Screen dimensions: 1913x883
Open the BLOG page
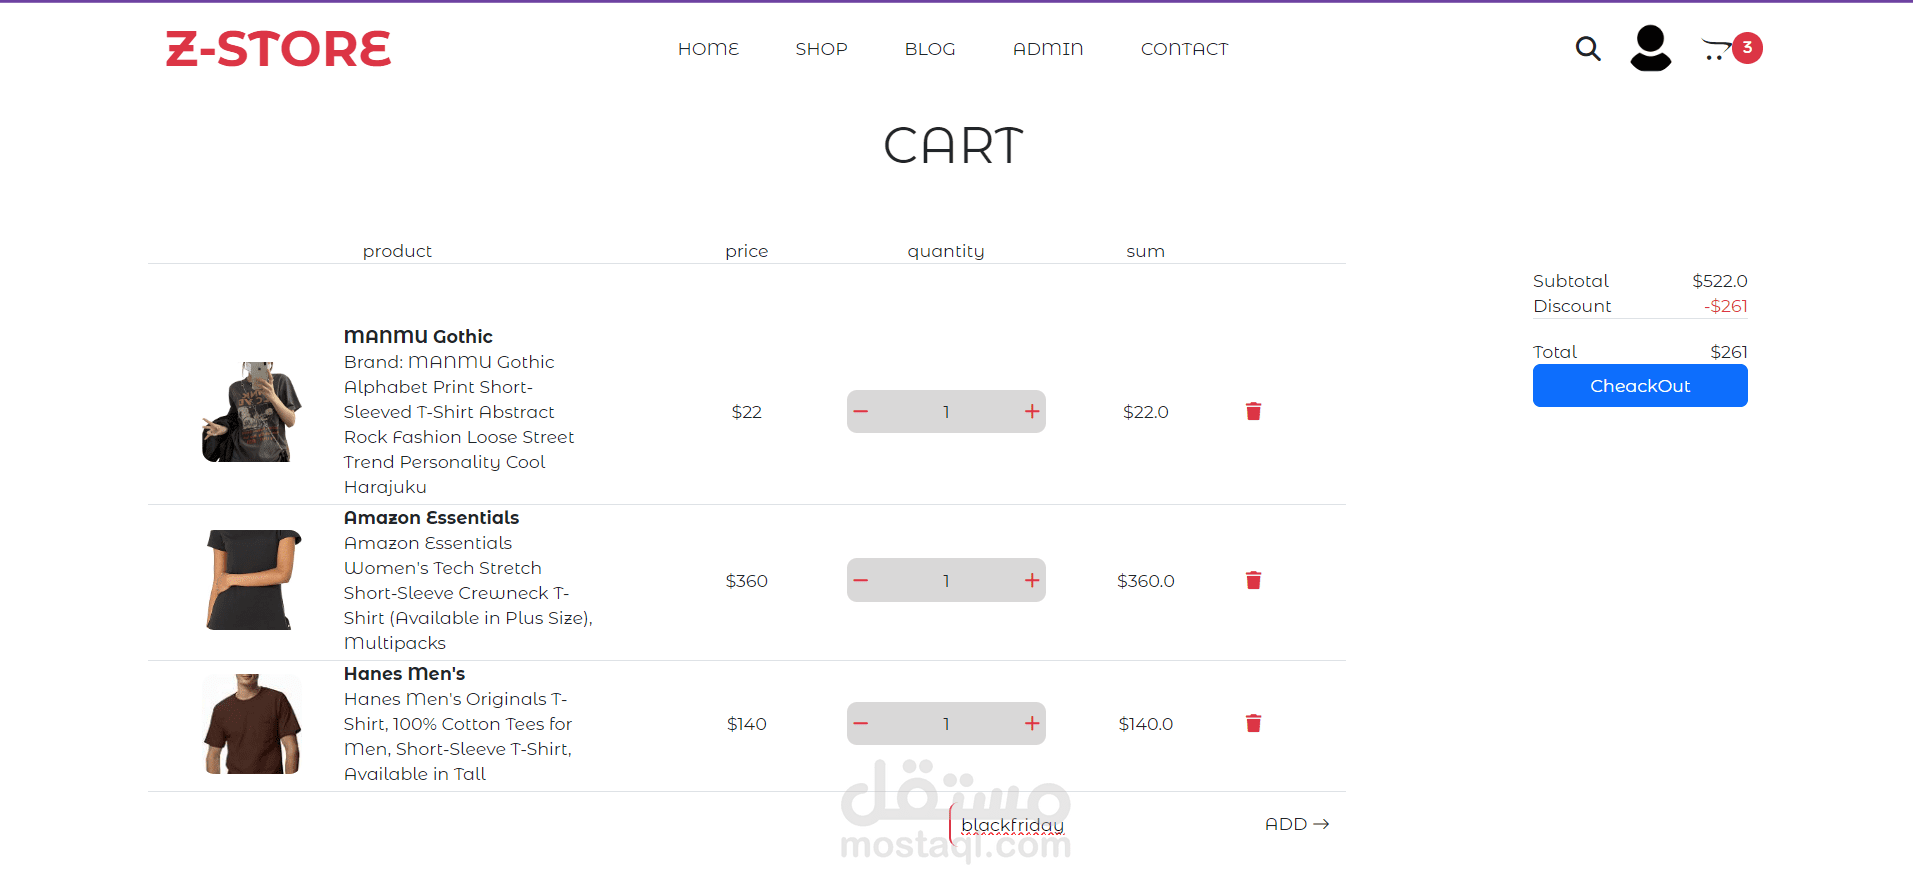pos(930,49)
